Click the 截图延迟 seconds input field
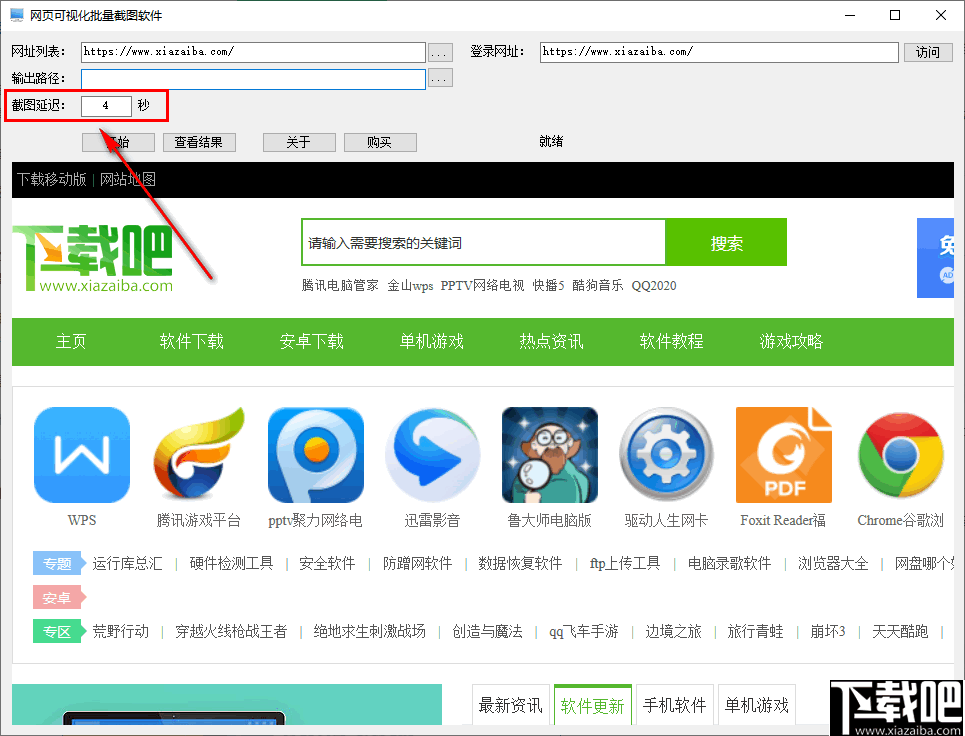This screenshot has height=736, width=965. pos(105,105)
